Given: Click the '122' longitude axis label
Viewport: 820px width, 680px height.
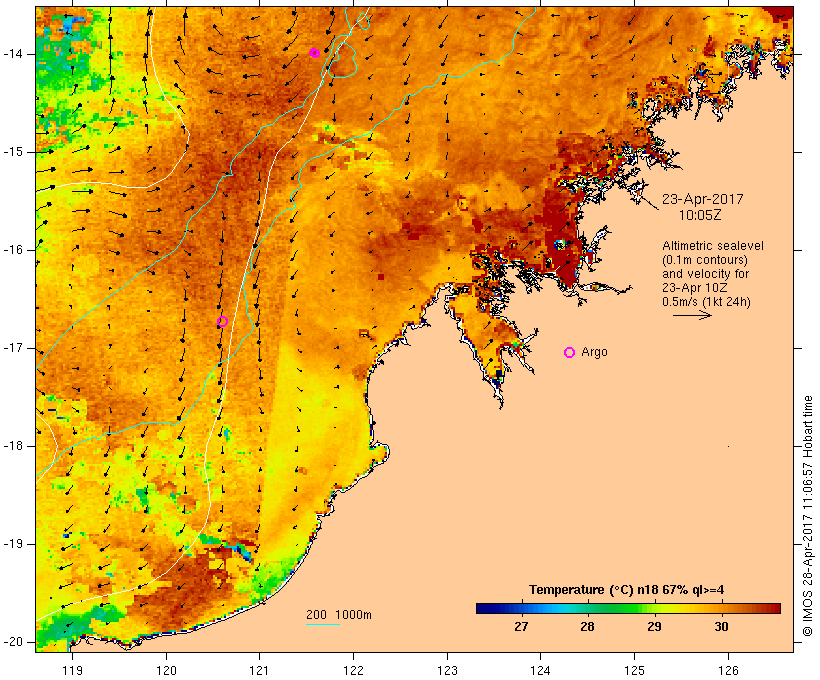Looking at the screenshot, I should point(354,670).
